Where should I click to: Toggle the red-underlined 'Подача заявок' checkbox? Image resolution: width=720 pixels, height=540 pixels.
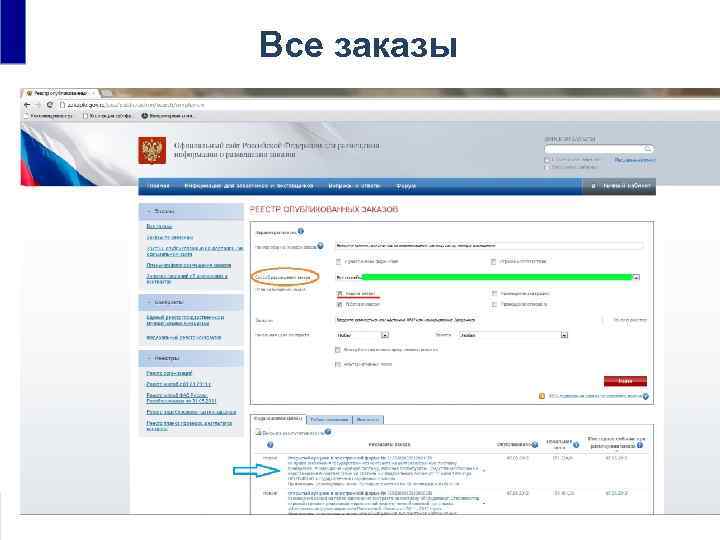click(340, 293)
